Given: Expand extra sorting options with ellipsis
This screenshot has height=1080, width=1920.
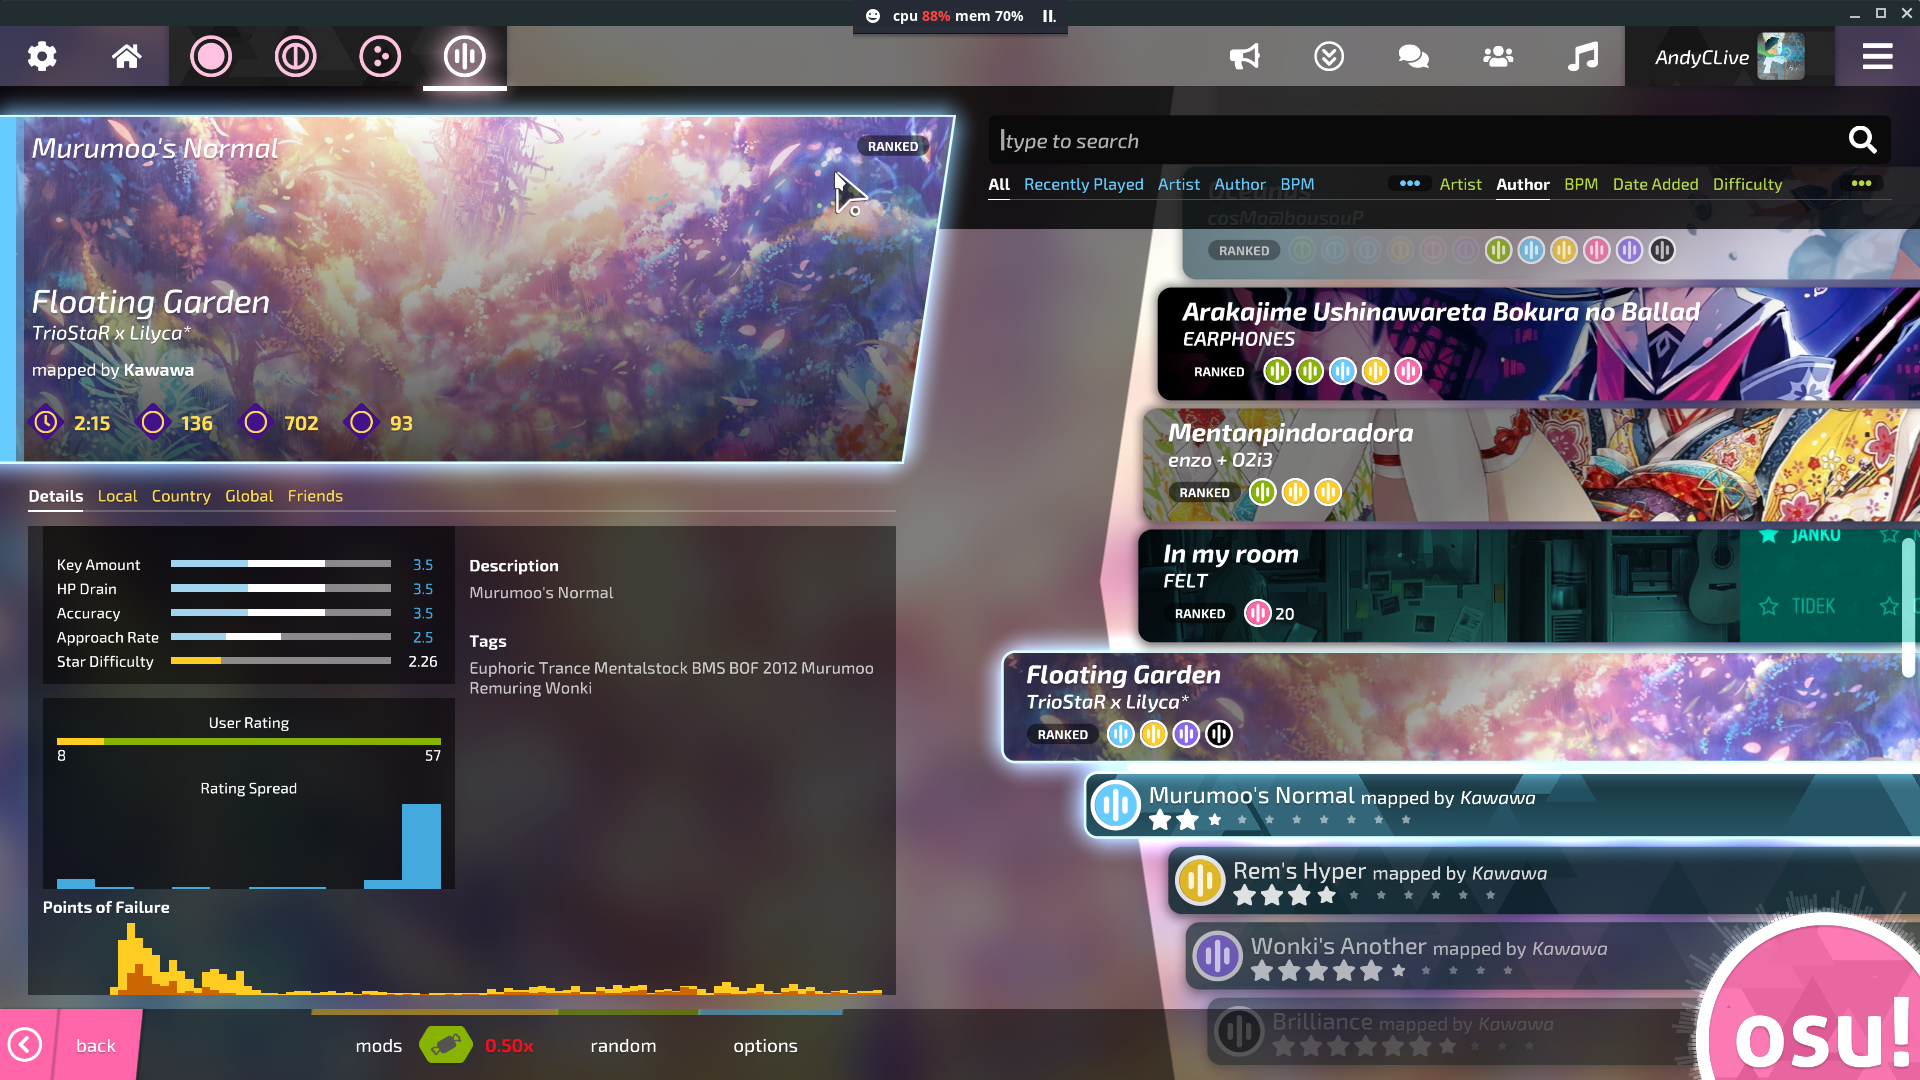Looking at the screenshot, I should [x=1861, y=184].
